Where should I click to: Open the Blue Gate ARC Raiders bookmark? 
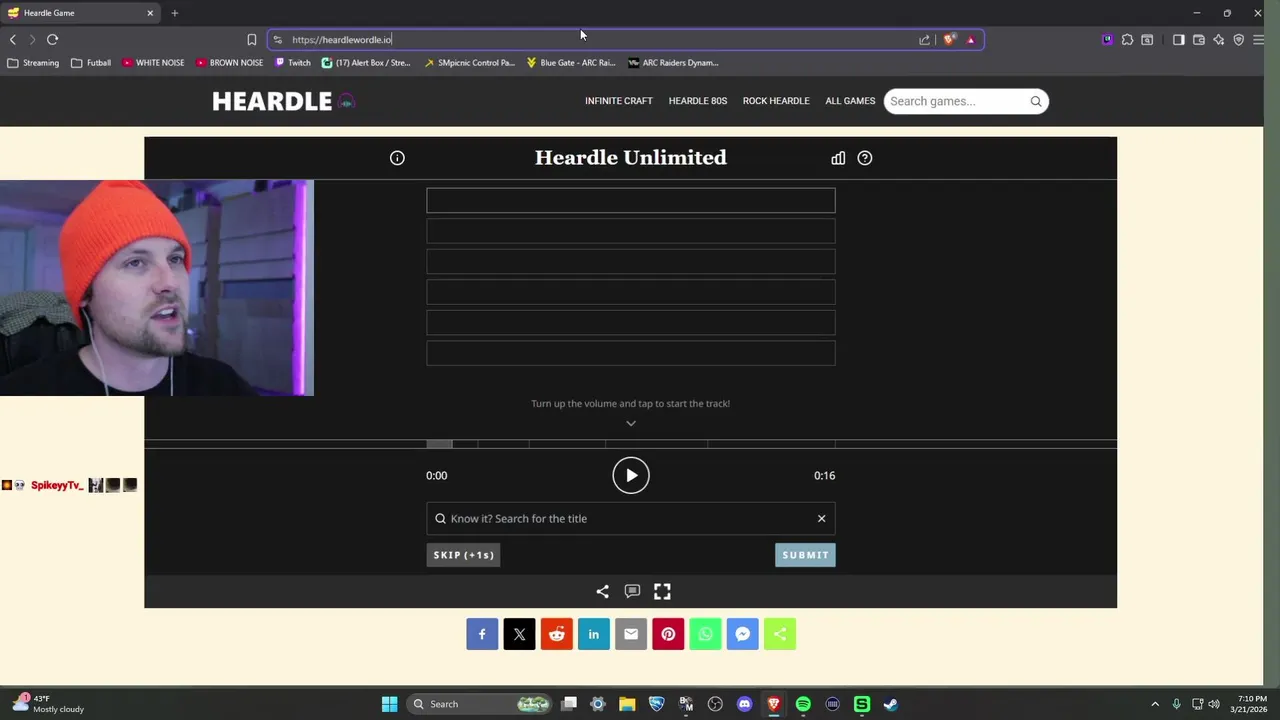[571, 63]
